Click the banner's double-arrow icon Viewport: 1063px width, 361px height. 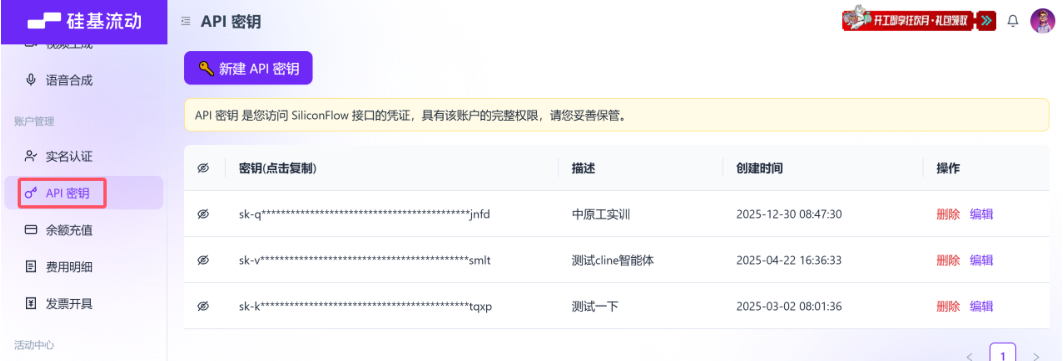(x=987, y=20)
